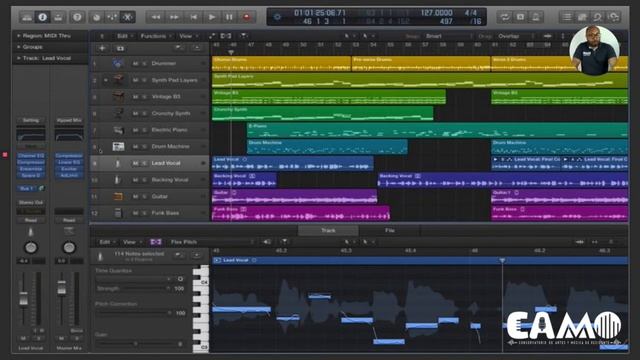Click the 4/4 time signature display
Viewport: 640px width, 360px height.
tap(471, 13)
